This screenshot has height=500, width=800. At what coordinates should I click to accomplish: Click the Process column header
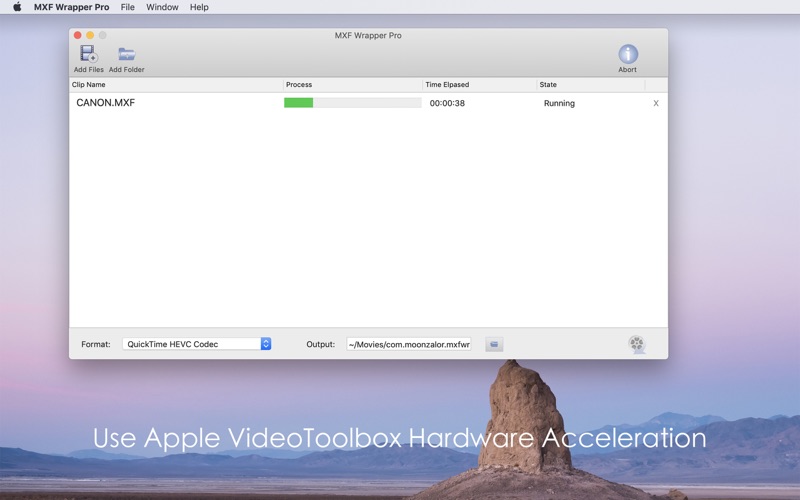(x=353, y=85)
